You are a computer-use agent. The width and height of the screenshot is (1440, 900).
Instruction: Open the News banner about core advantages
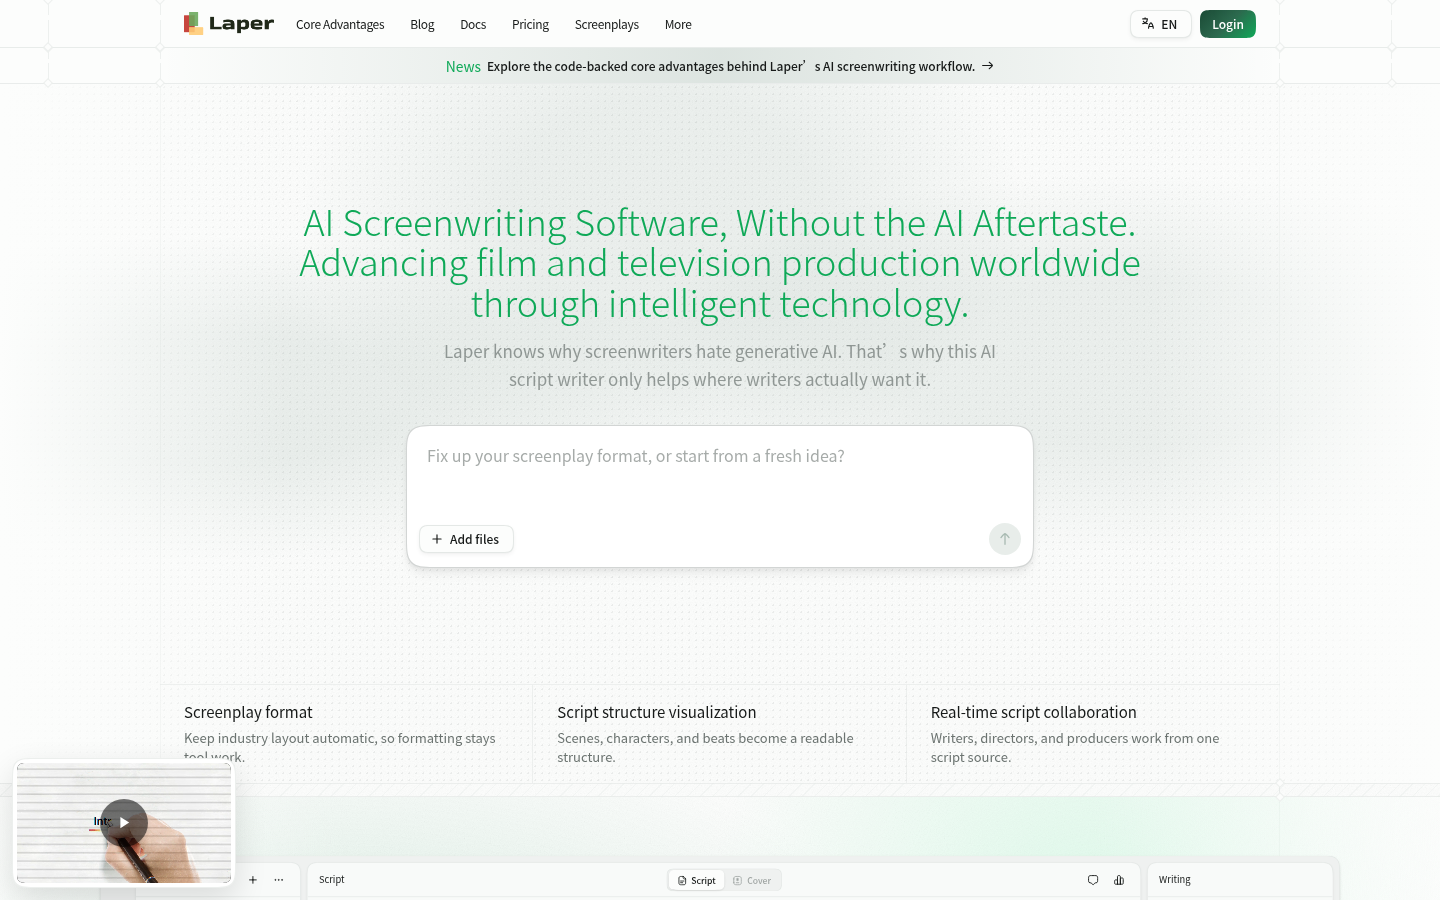coord(719,66)
